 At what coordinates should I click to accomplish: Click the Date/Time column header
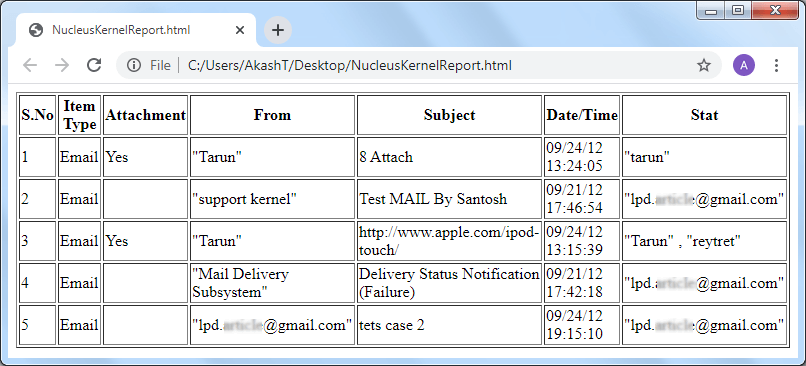point(582,115)
